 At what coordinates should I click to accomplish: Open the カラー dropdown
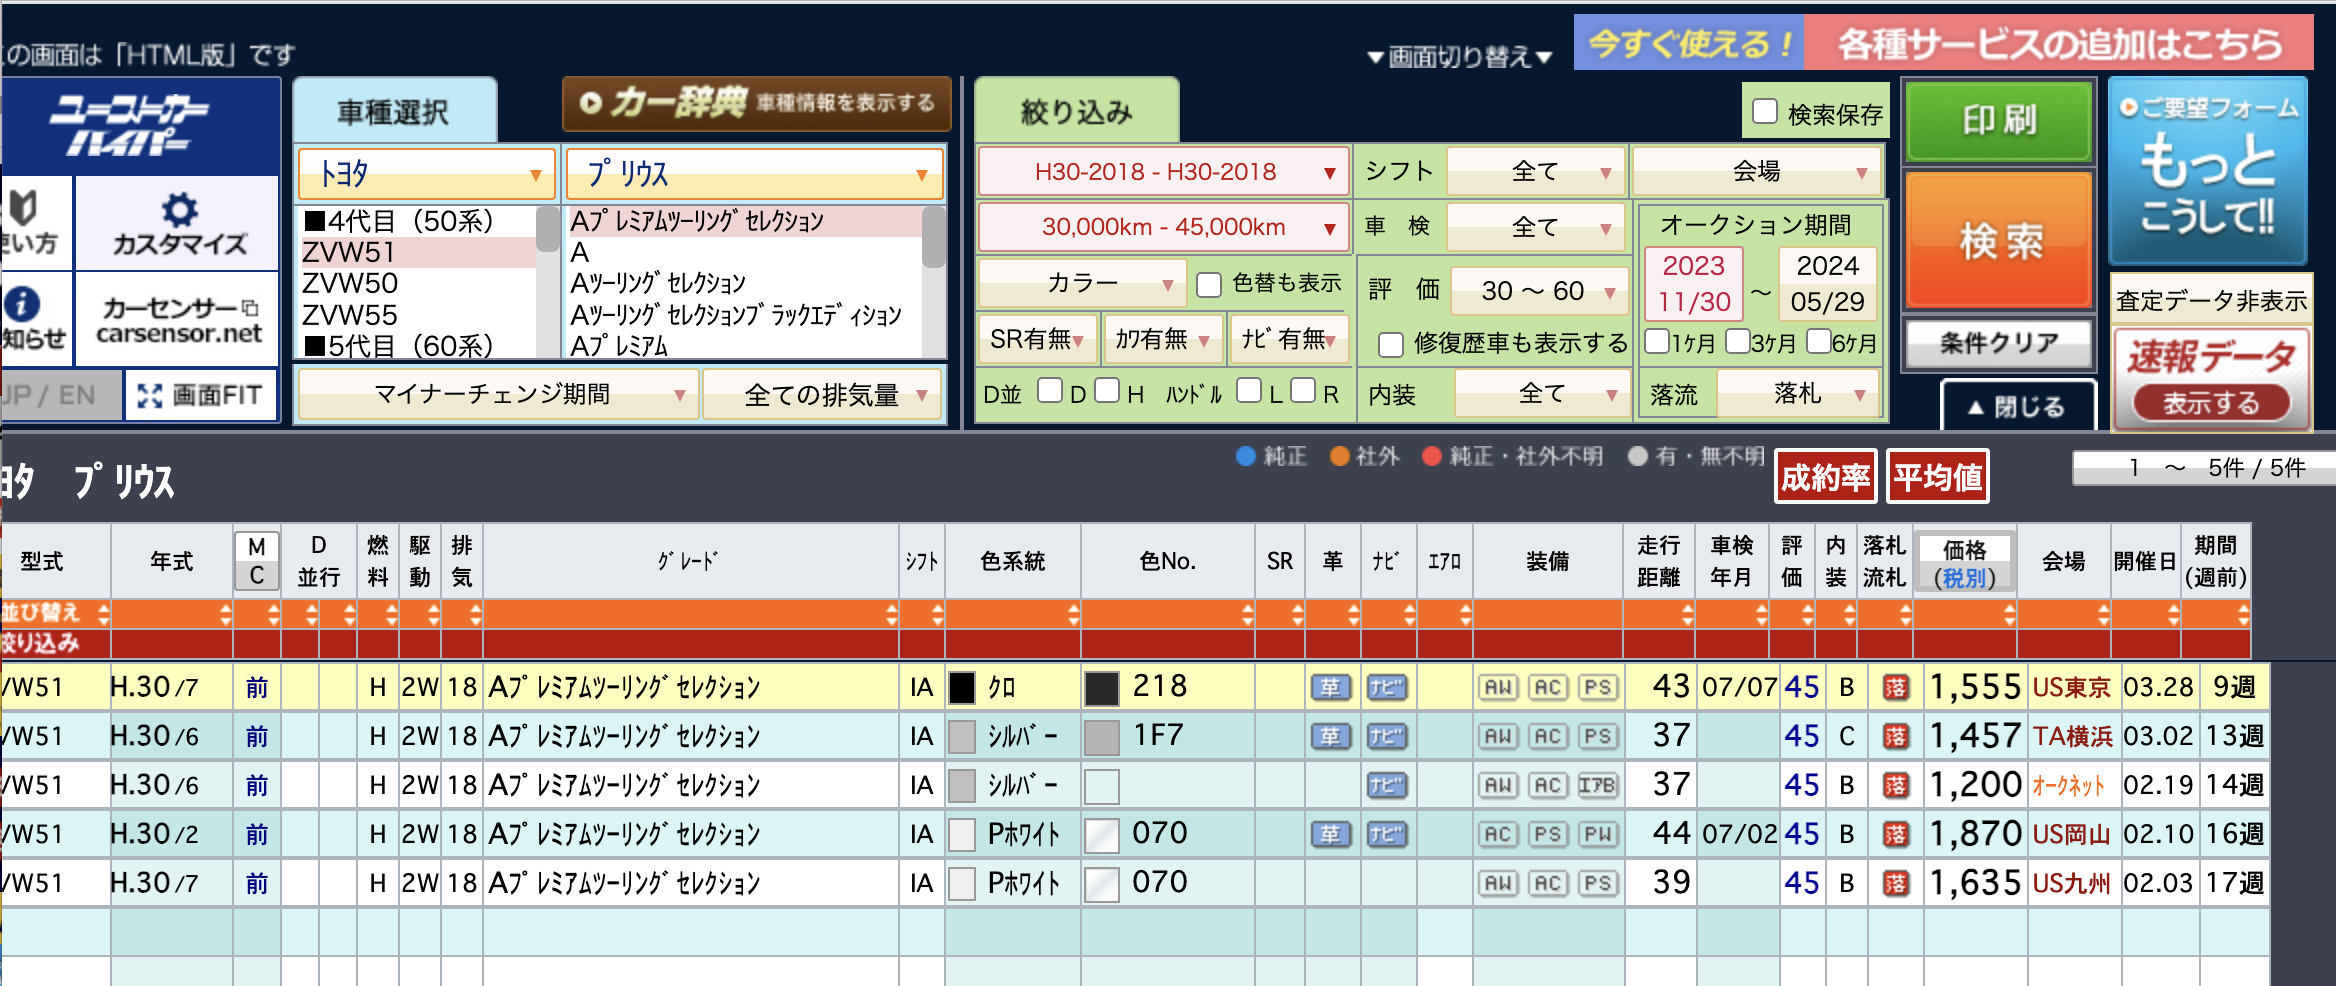(1082, 284)
